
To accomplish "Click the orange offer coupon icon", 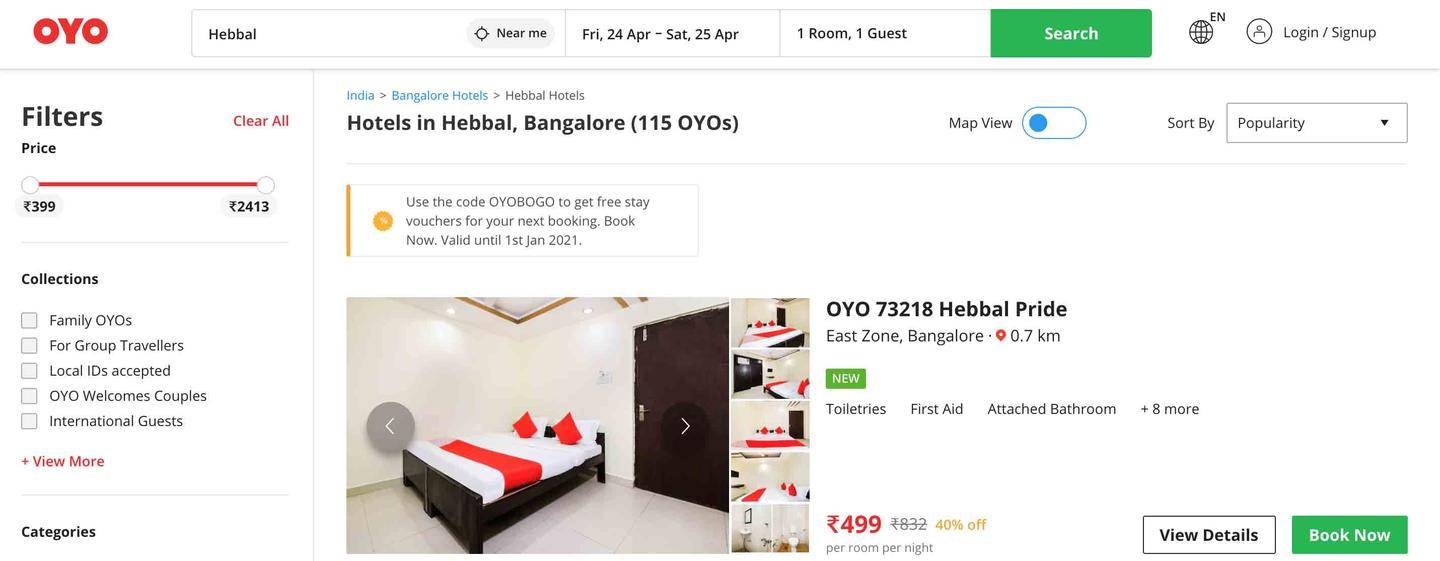I will coord(383,221).
